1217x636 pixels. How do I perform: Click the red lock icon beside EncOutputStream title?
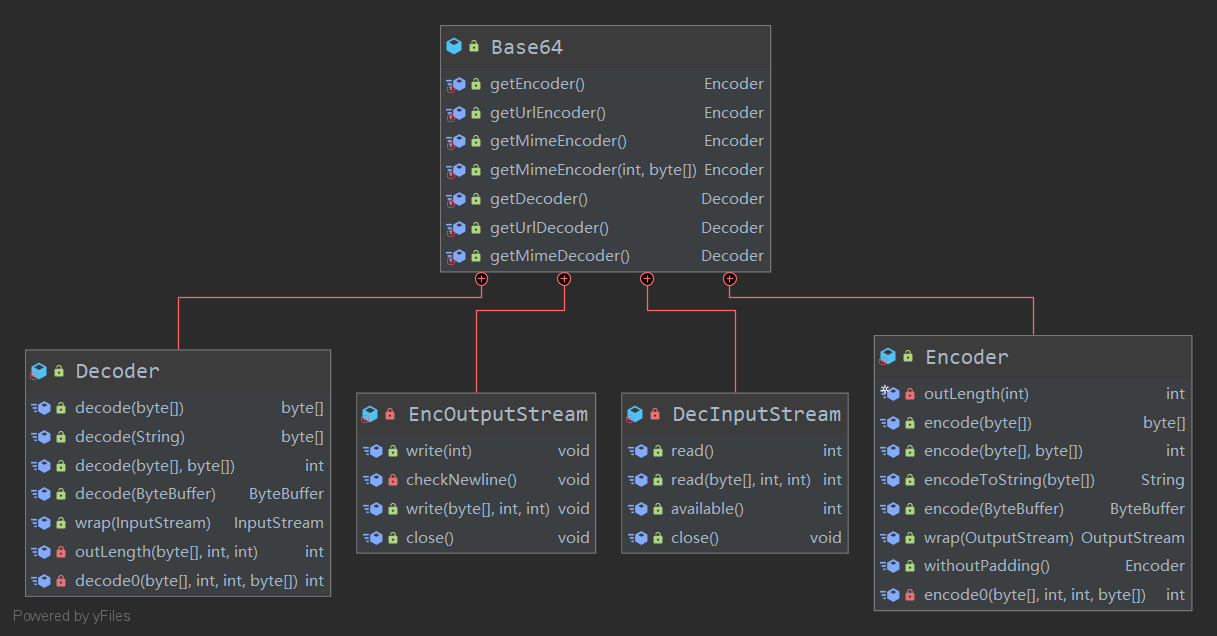point(390,414)
